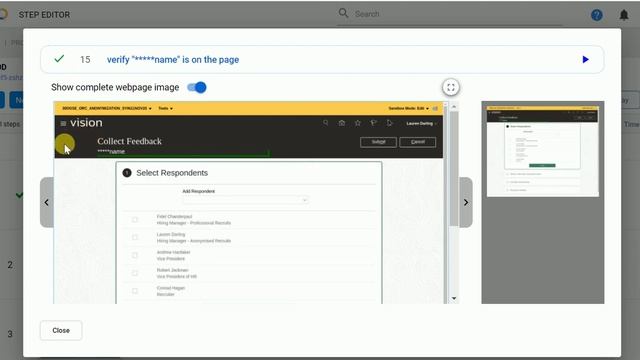Check the Fidel Chanderpaul respondent checkbox

135,220
